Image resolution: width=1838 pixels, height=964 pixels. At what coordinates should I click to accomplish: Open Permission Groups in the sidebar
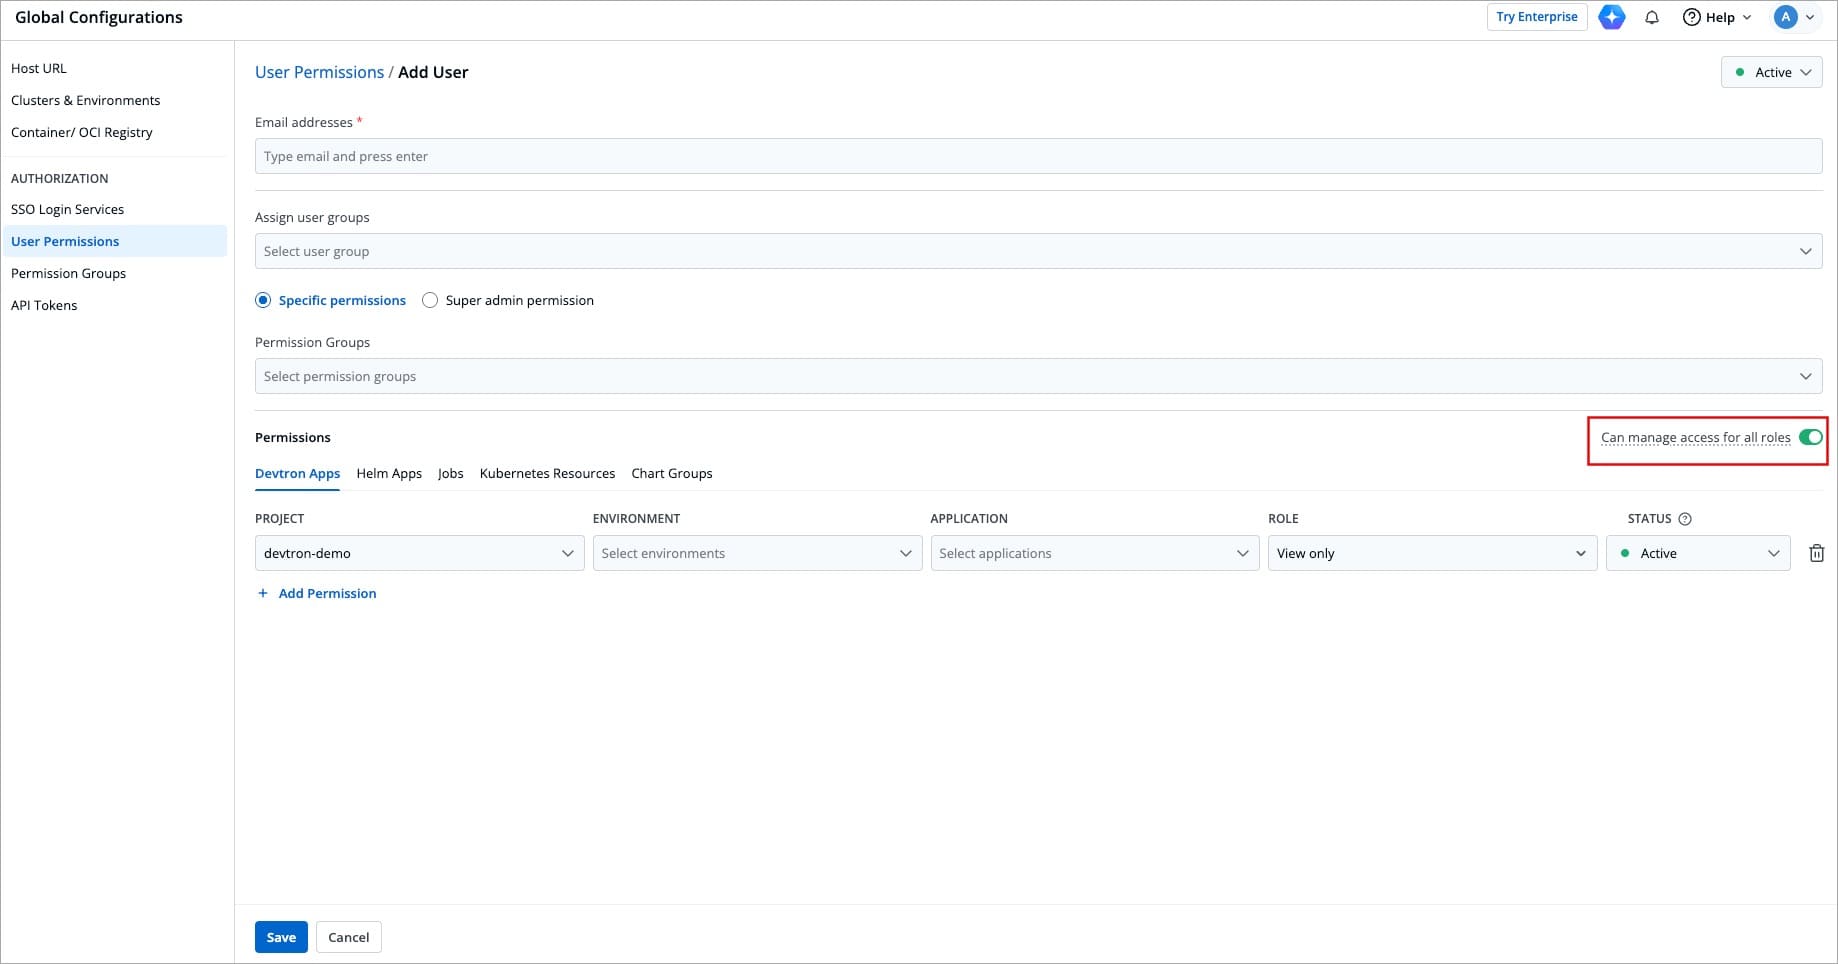click(x=68, y=273)
